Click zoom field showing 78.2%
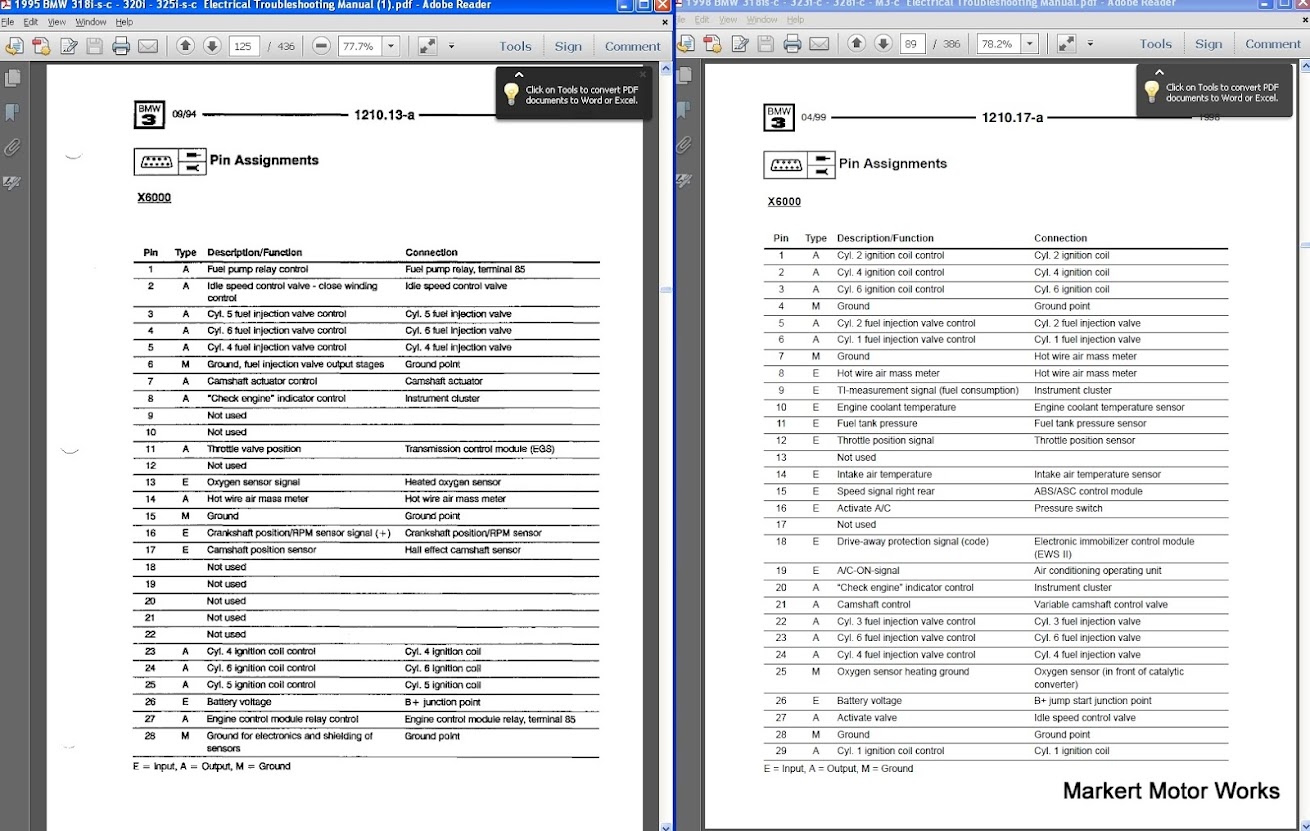 (x=998, y=44)
